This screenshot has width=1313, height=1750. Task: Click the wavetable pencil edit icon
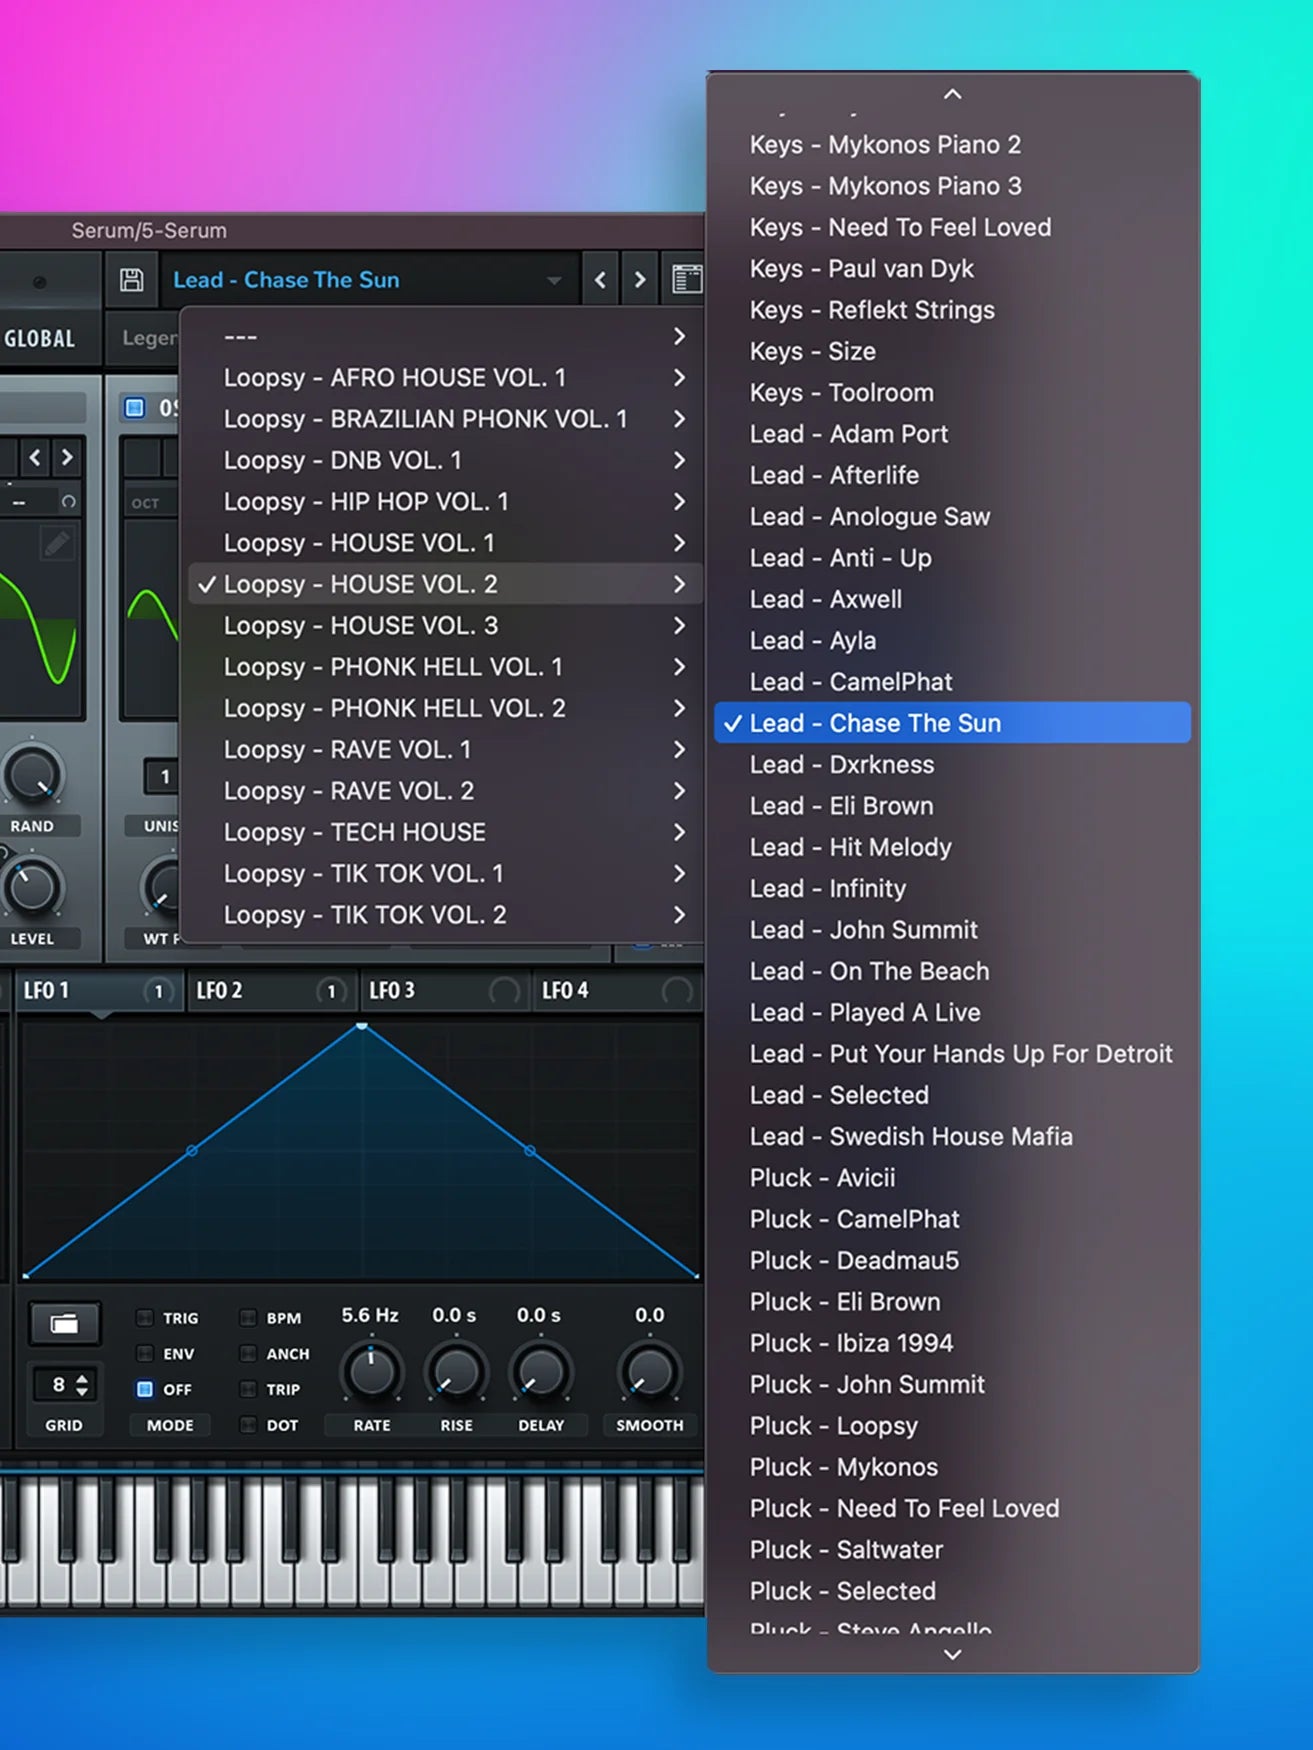pos(57,543)
